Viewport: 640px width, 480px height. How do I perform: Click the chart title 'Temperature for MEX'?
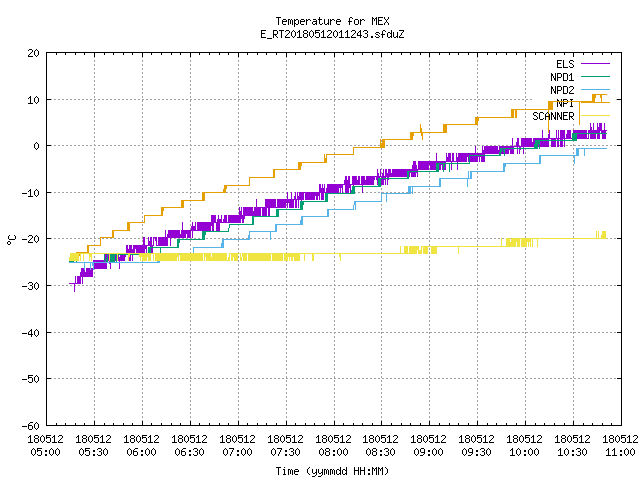332,21
